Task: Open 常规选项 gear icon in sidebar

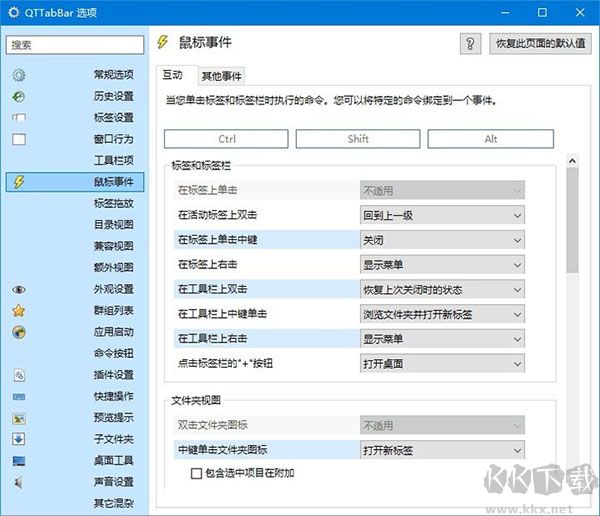Action: 19,75
